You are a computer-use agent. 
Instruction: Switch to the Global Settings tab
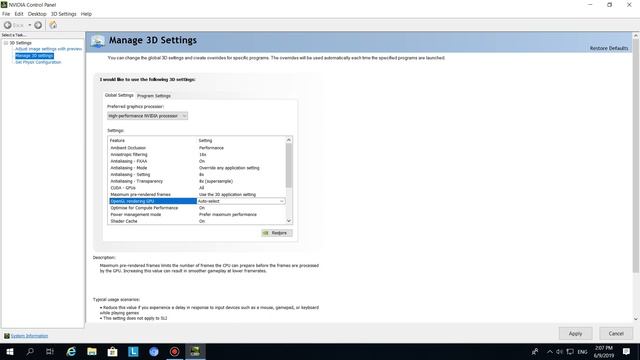119,95
